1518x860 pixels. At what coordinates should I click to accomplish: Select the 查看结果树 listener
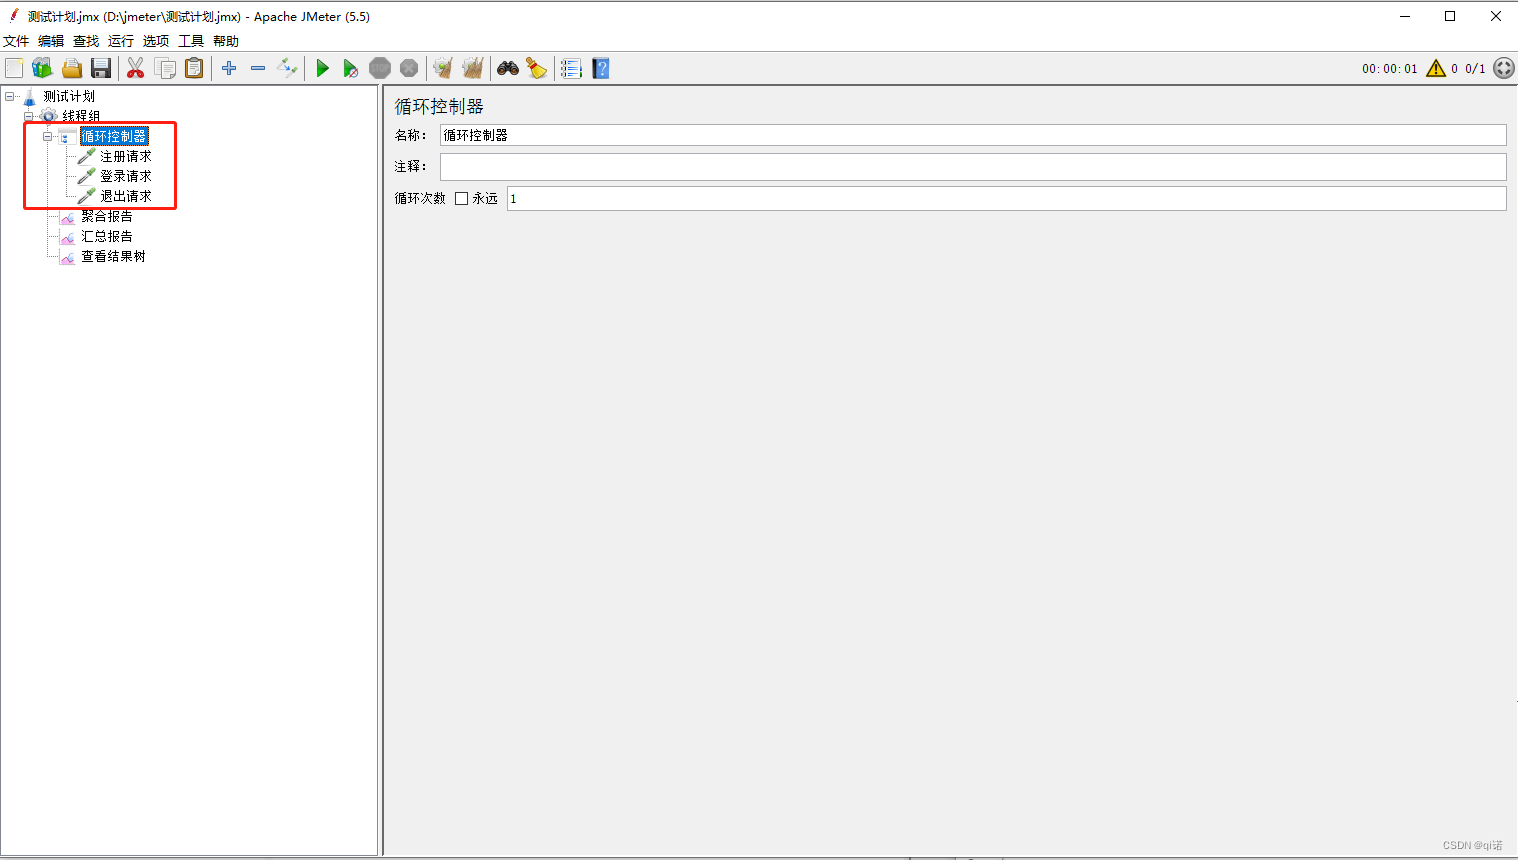pyautogui.click(x=113, y=256)
